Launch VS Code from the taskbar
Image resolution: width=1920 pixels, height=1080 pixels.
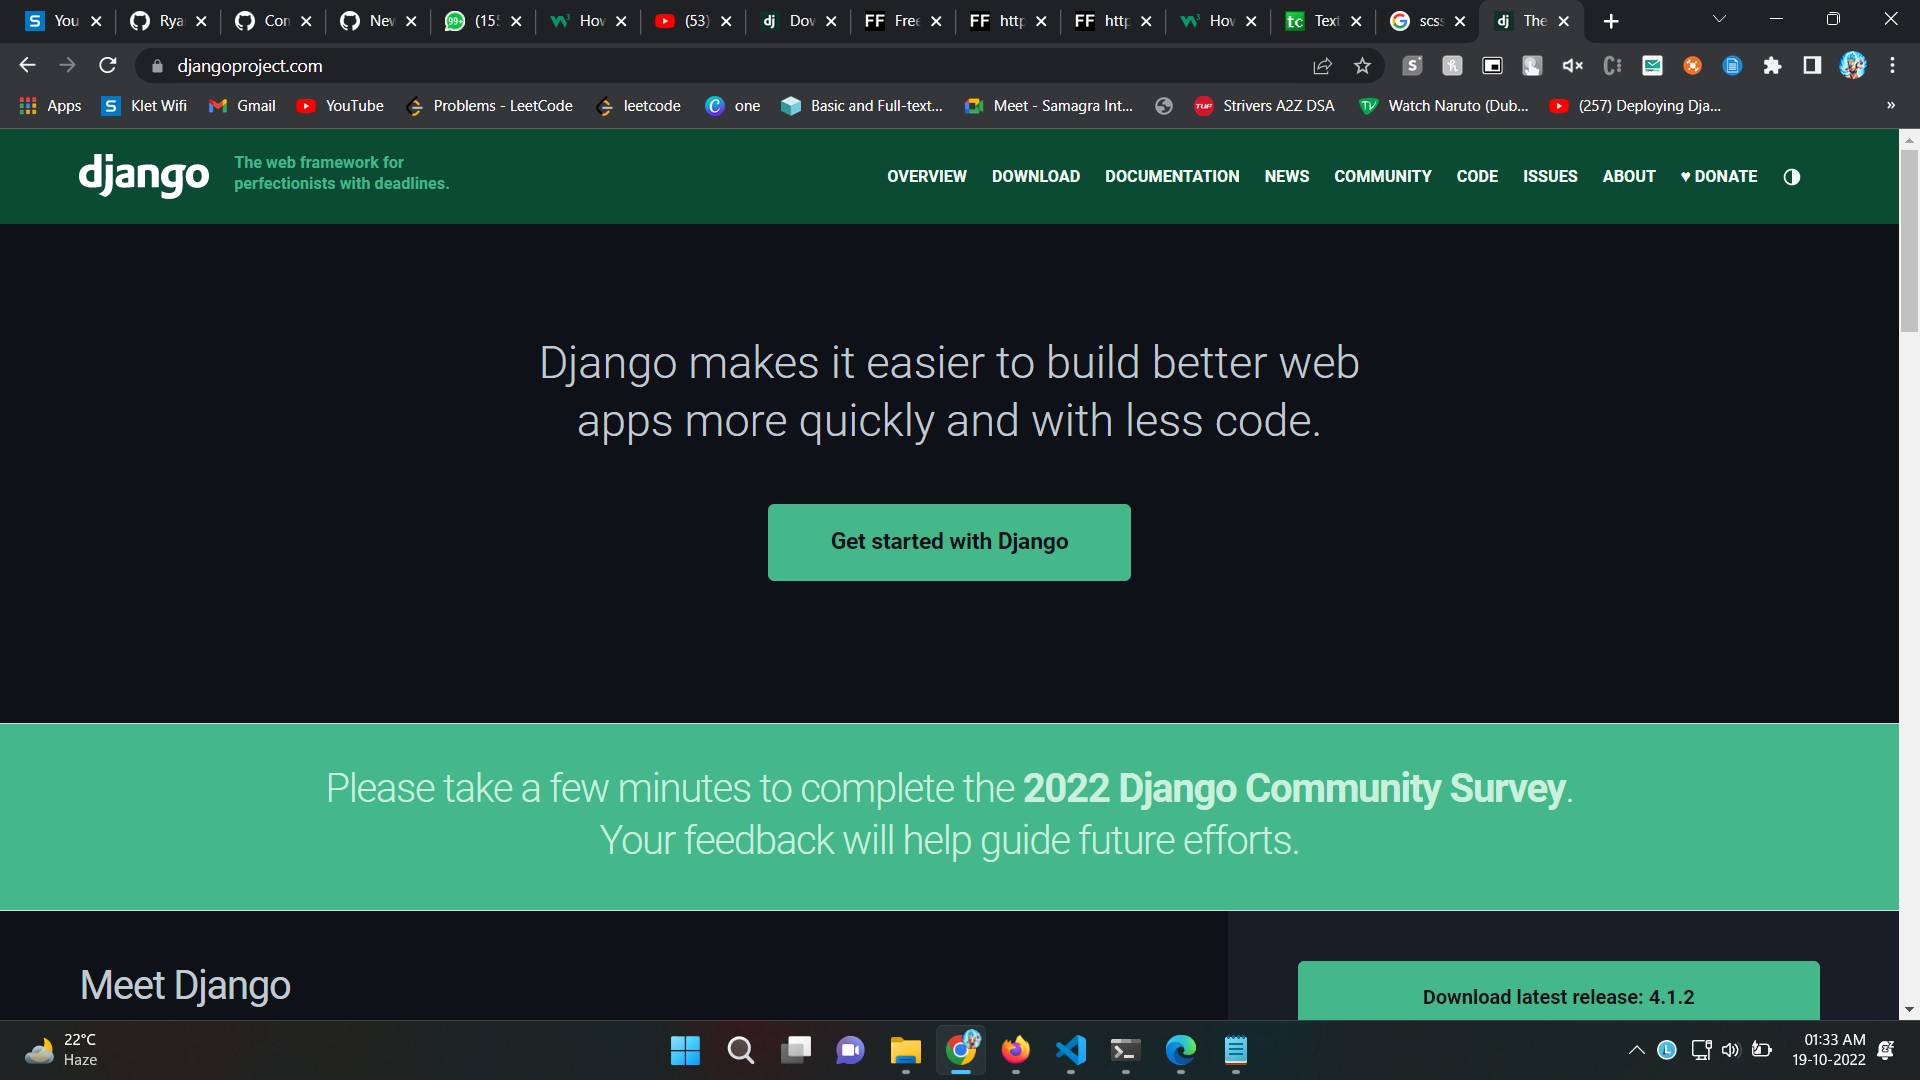pyautogui.click(x=1070, y=1051)
